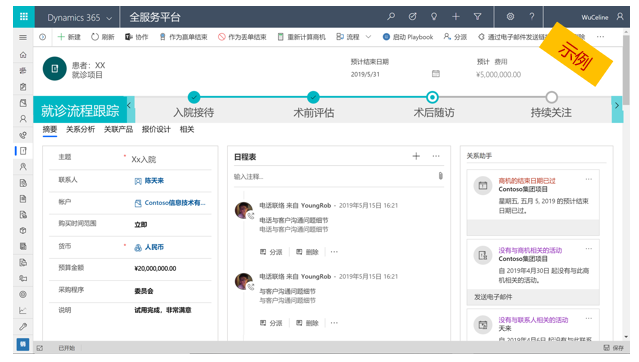This screenshot has height=362, width=639.
Task: Go to Home in the sidebar
Action: [23, 55]
